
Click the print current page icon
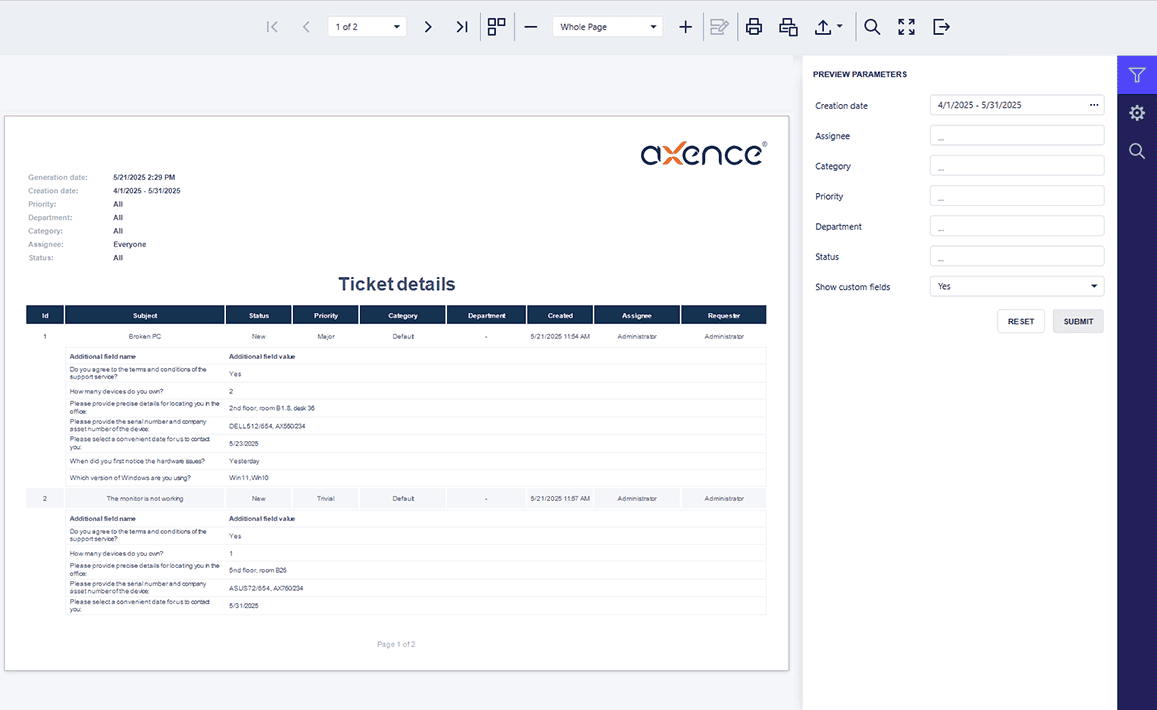(x=788, y=27)
